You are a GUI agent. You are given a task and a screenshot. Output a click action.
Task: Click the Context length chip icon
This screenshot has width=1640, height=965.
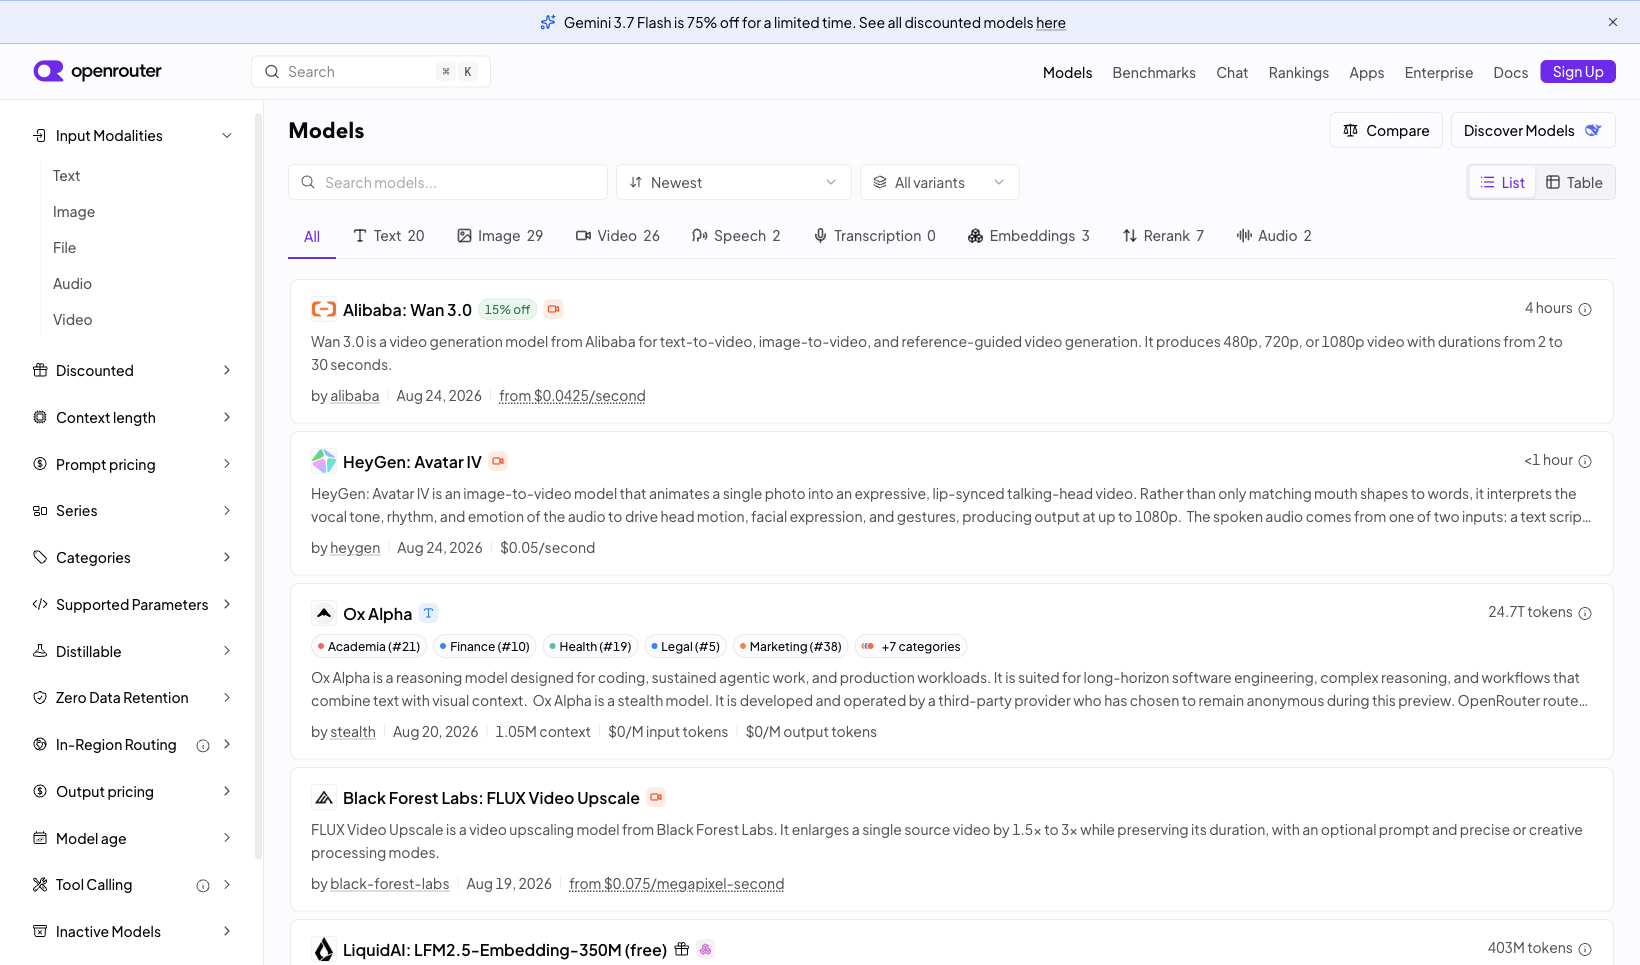[x=40, y=417]
